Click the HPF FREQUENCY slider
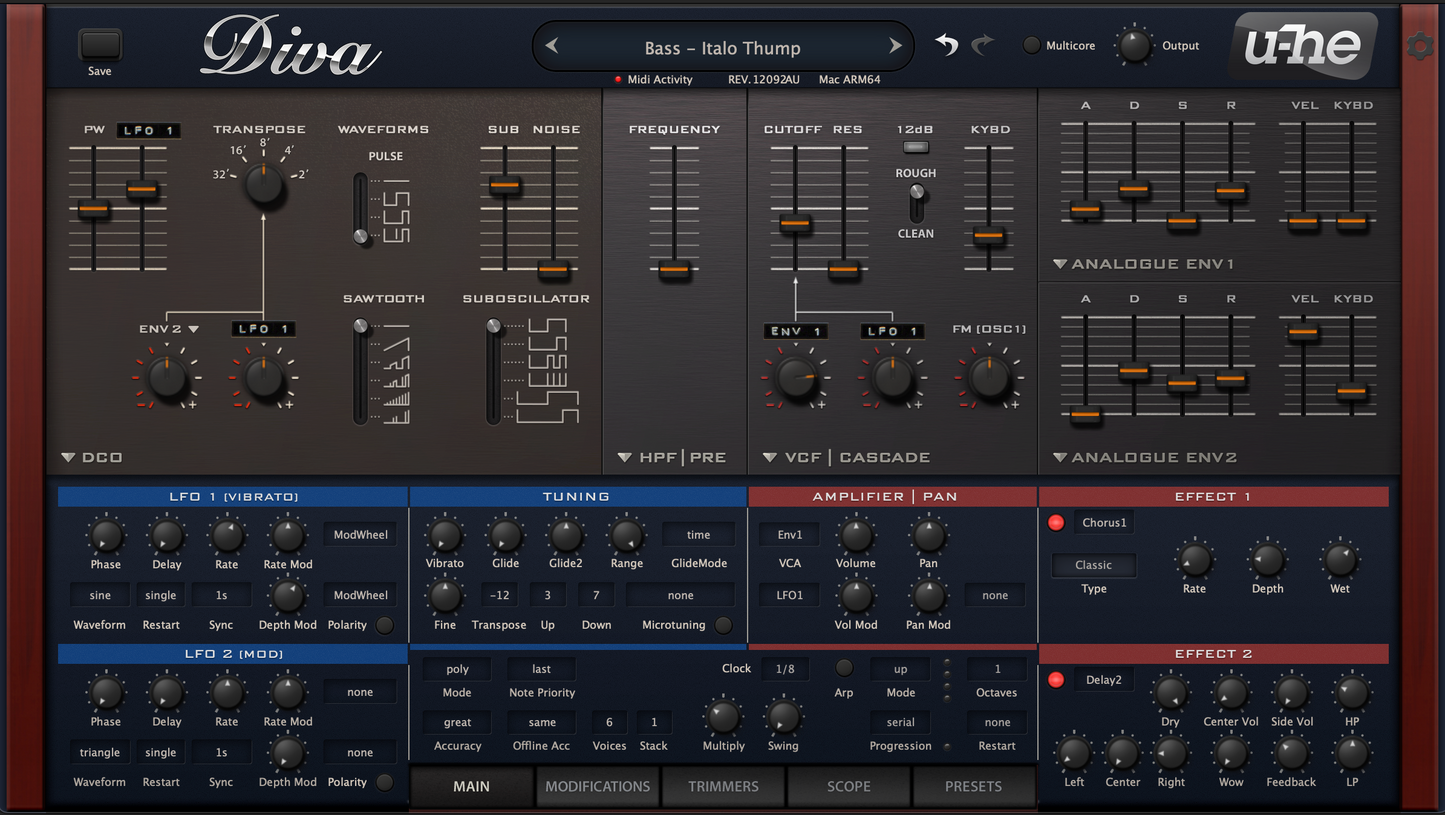This screenshot has height=815, width=1445. [674, 269]
